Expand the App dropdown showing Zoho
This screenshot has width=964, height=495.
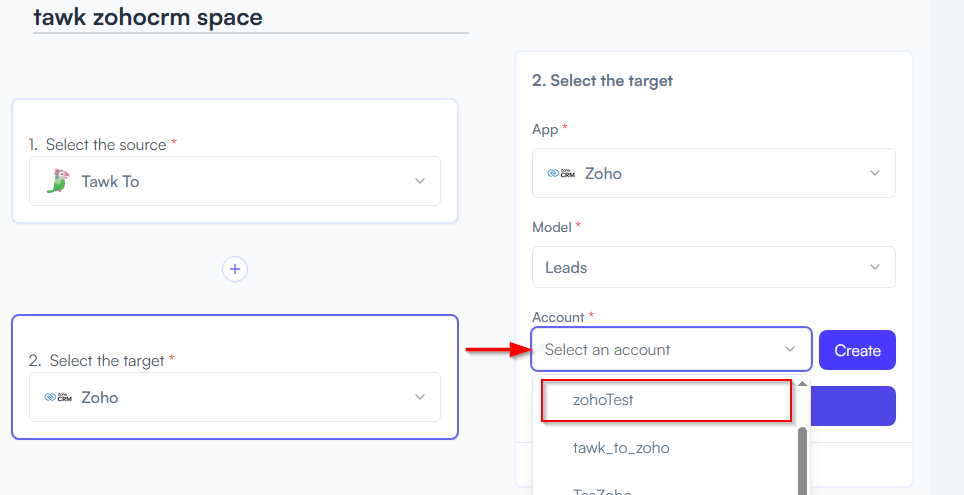tap(713, 173)
